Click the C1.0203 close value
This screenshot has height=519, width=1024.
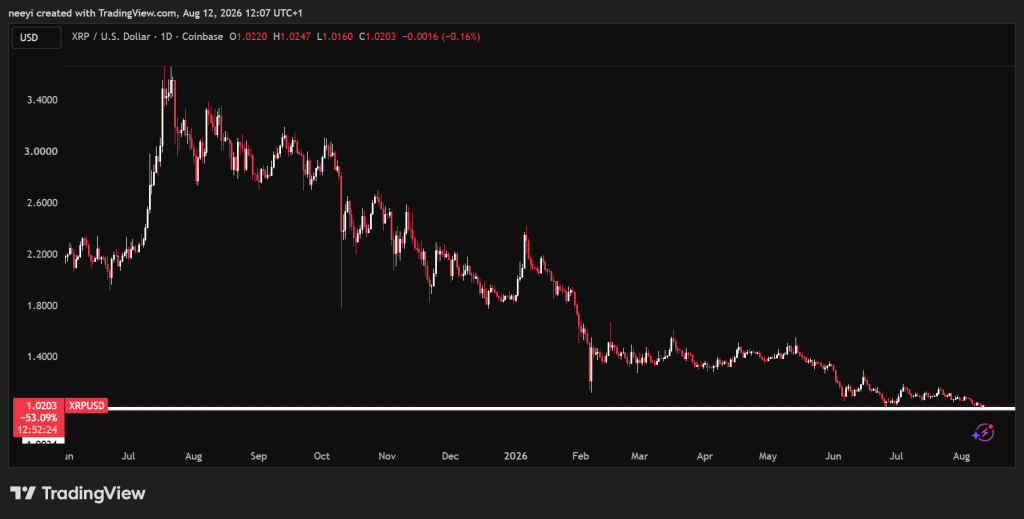coord(377,37)
